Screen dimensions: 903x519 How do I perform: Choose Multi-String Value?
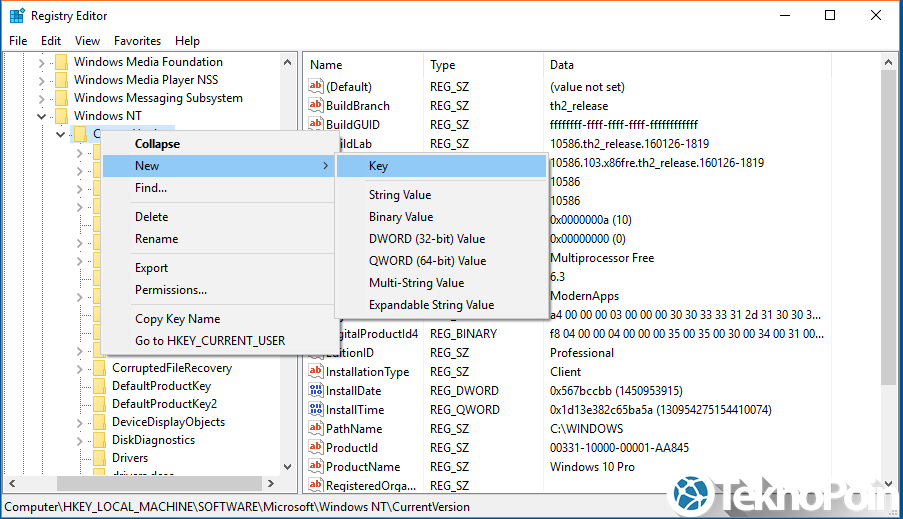pyautogui.click(x=441, y=283)
